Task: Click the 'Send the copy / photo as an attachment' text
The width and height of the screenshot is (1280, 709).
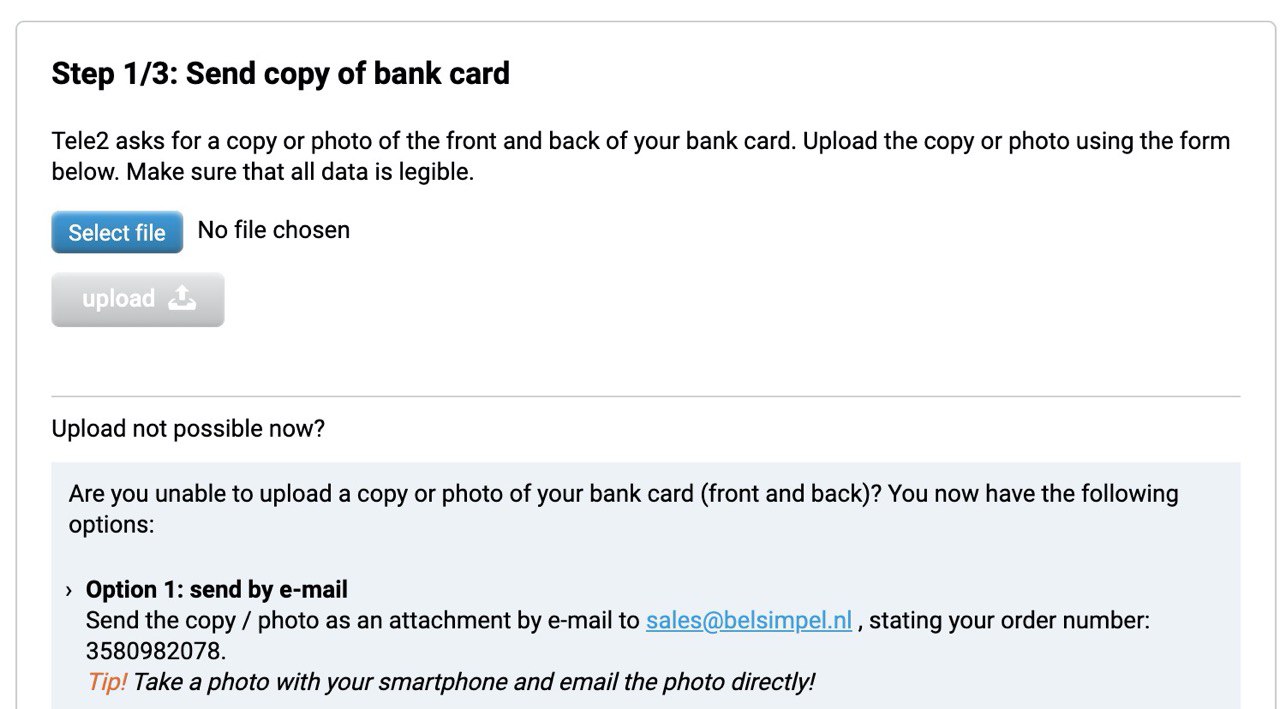Action: pyautogui.click(x=363, y=620)
